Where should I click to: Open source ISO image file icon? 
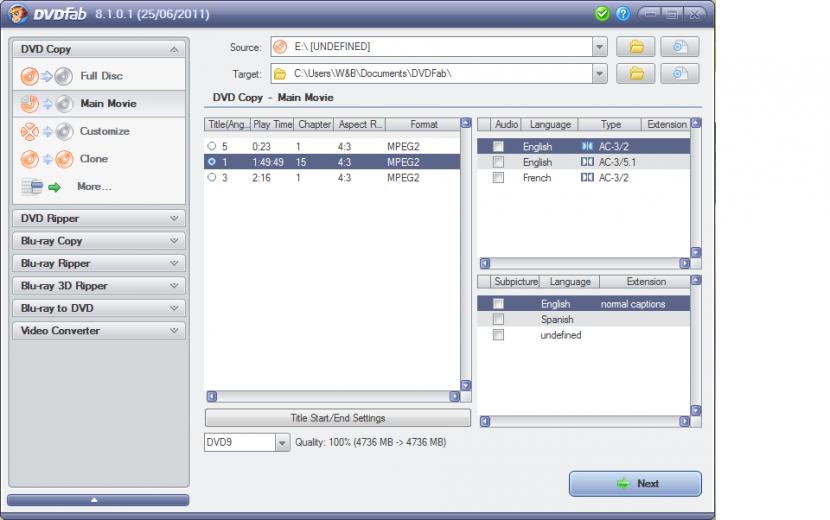coord(680,47)
